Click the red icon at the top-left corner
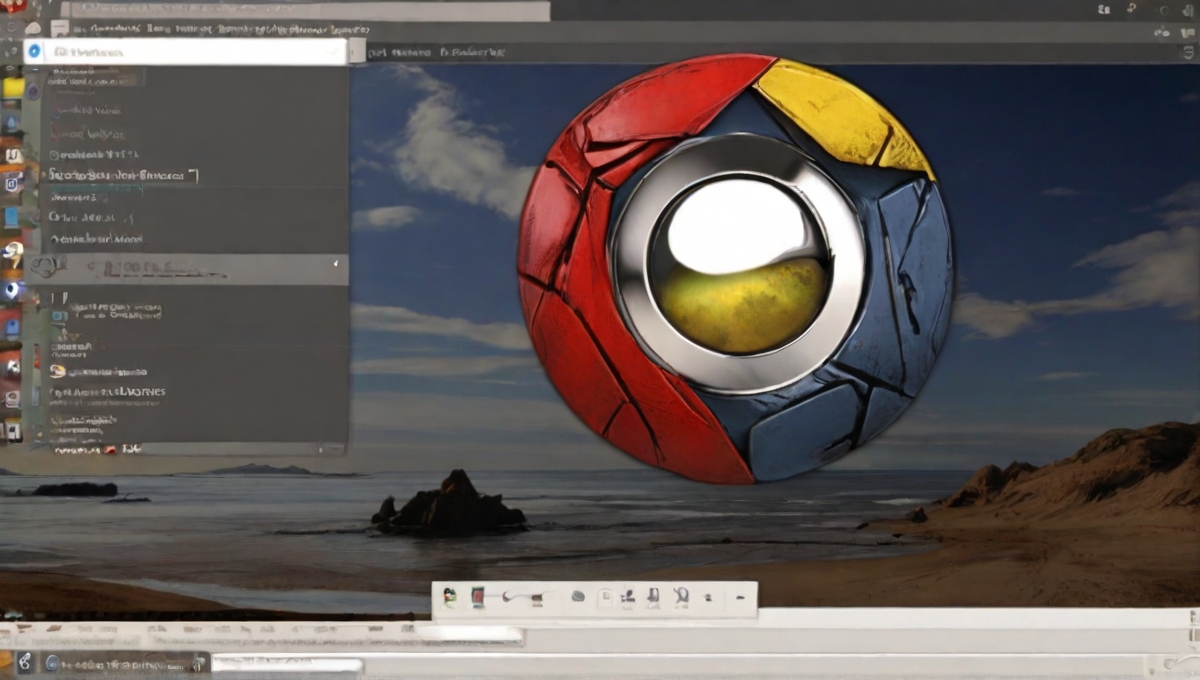Screen dimensions: 1200x680 [x=12, y=6]
